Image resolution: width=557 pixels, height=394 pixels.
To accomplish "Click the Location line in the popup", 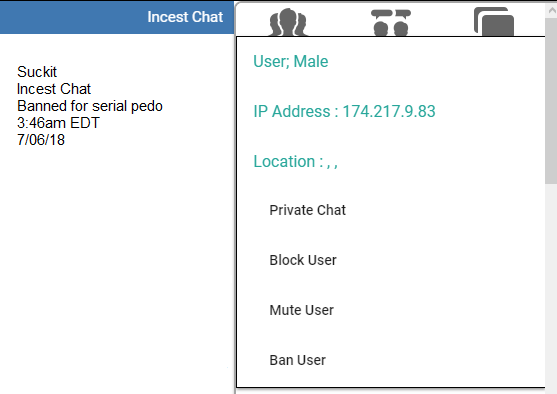I will click(x=295, y=162).
